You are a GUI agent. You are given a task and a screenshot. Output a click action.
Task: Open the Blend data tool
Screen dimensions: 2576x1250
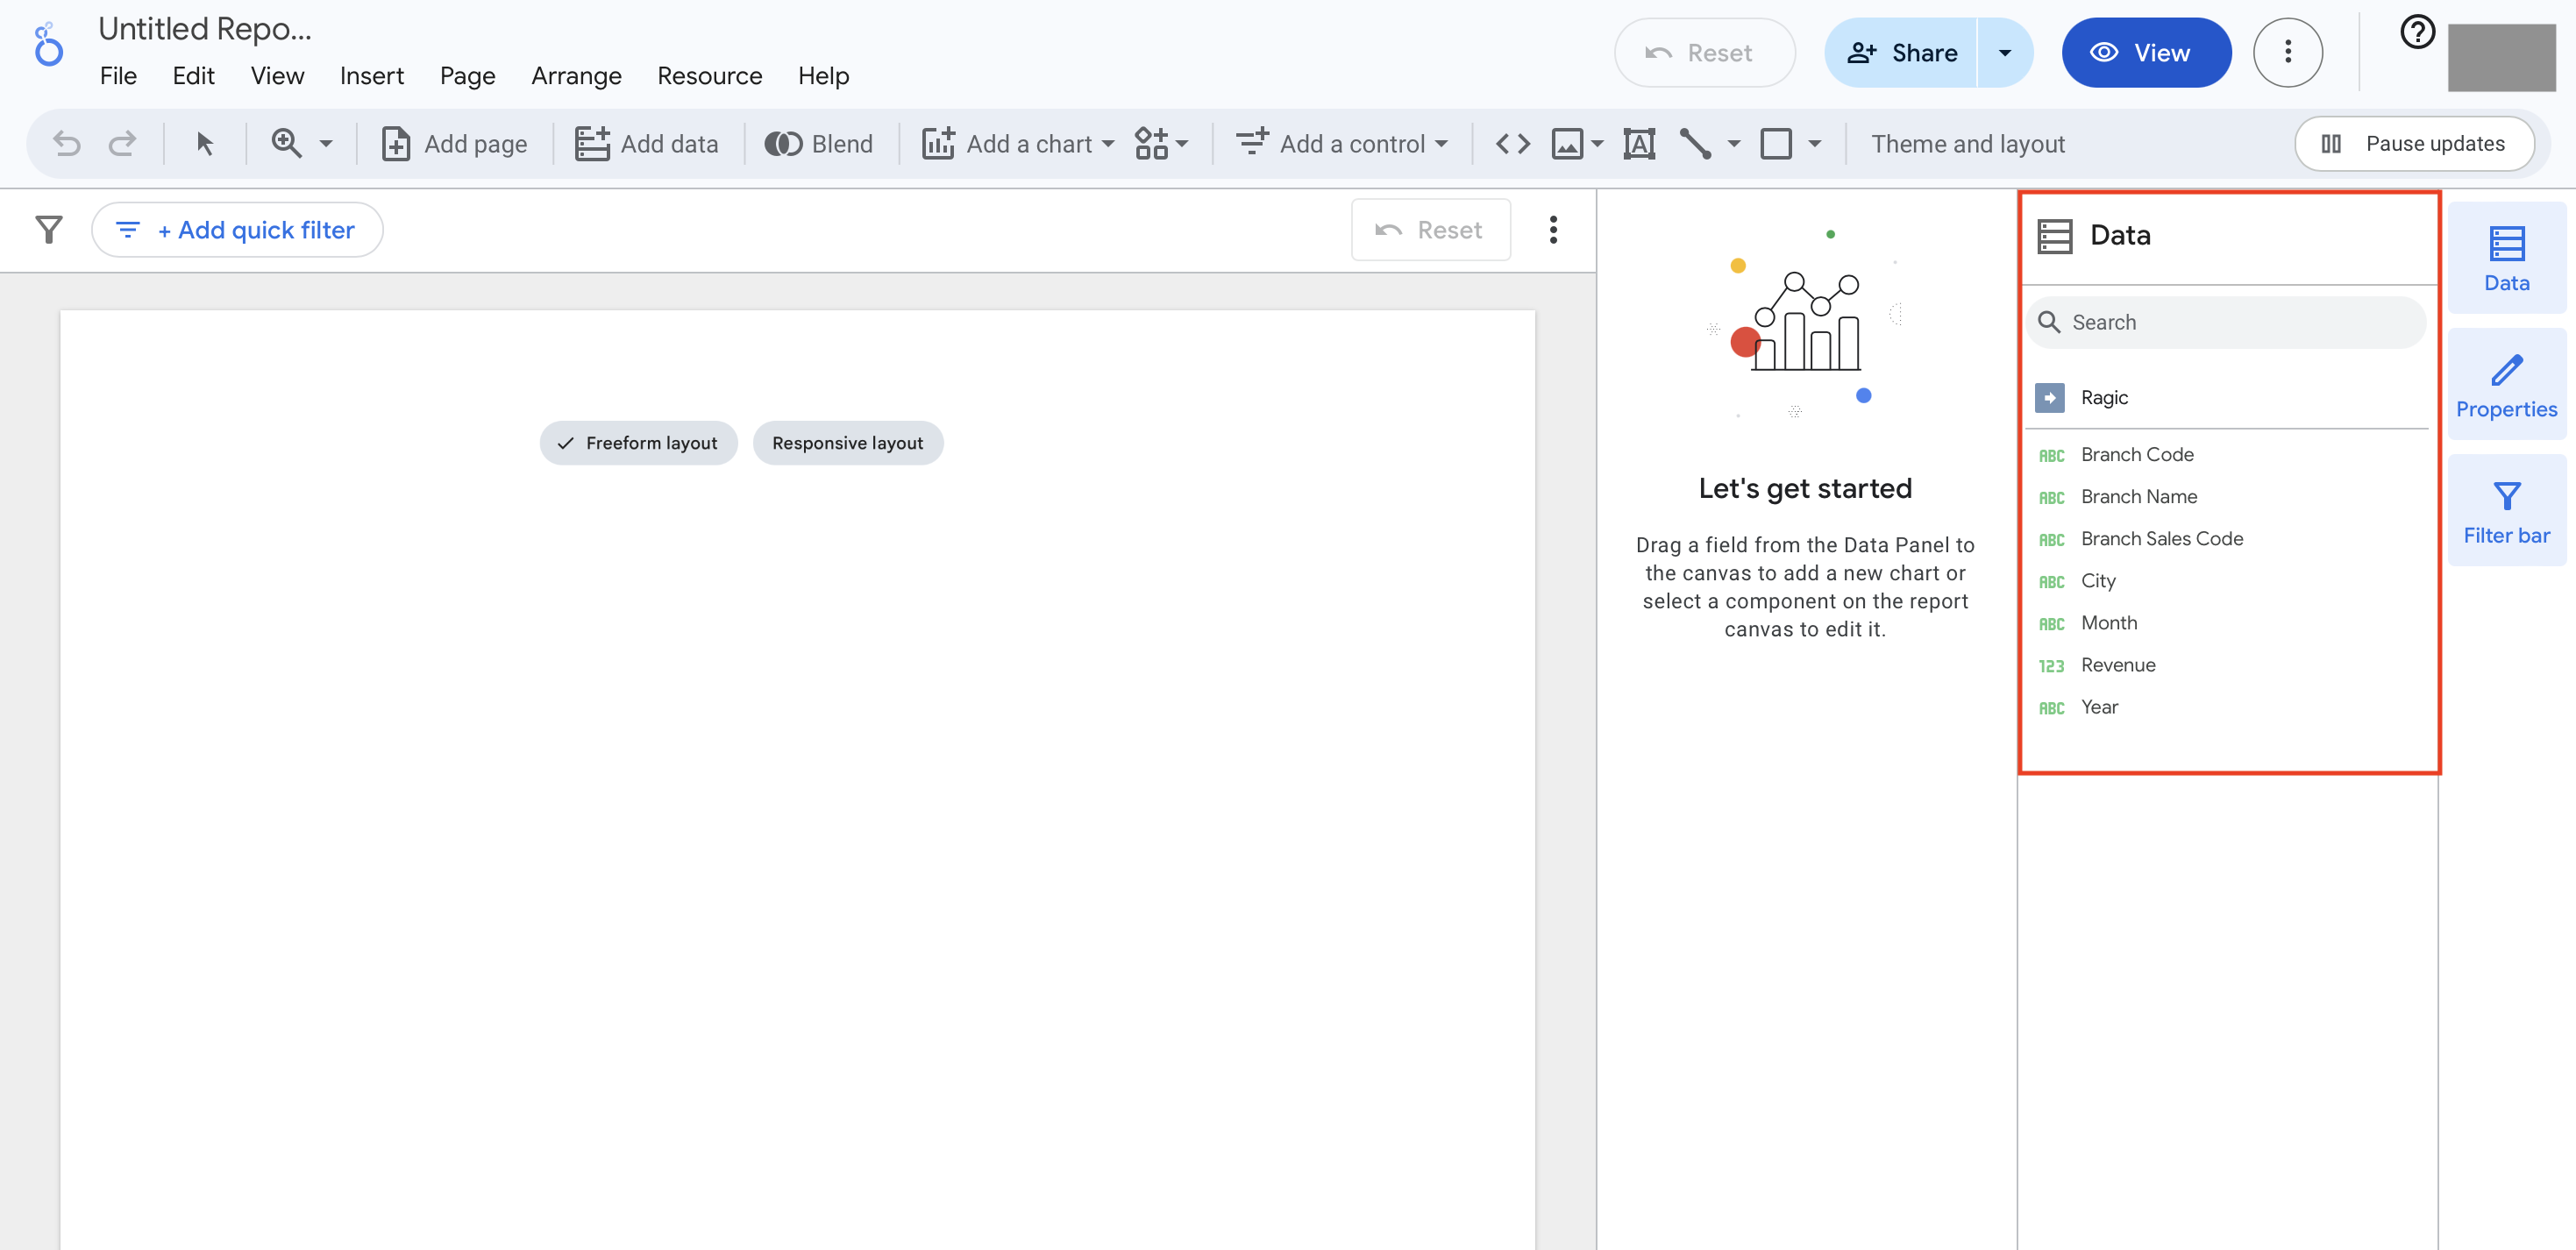(x=819, y=144)
